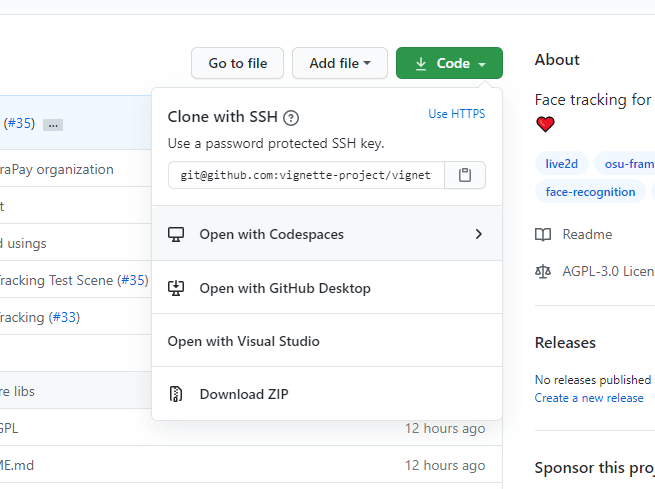The height and width of the screenshot is (489, 655).
Task: Click Create a new release link
Action: point(589,398)
